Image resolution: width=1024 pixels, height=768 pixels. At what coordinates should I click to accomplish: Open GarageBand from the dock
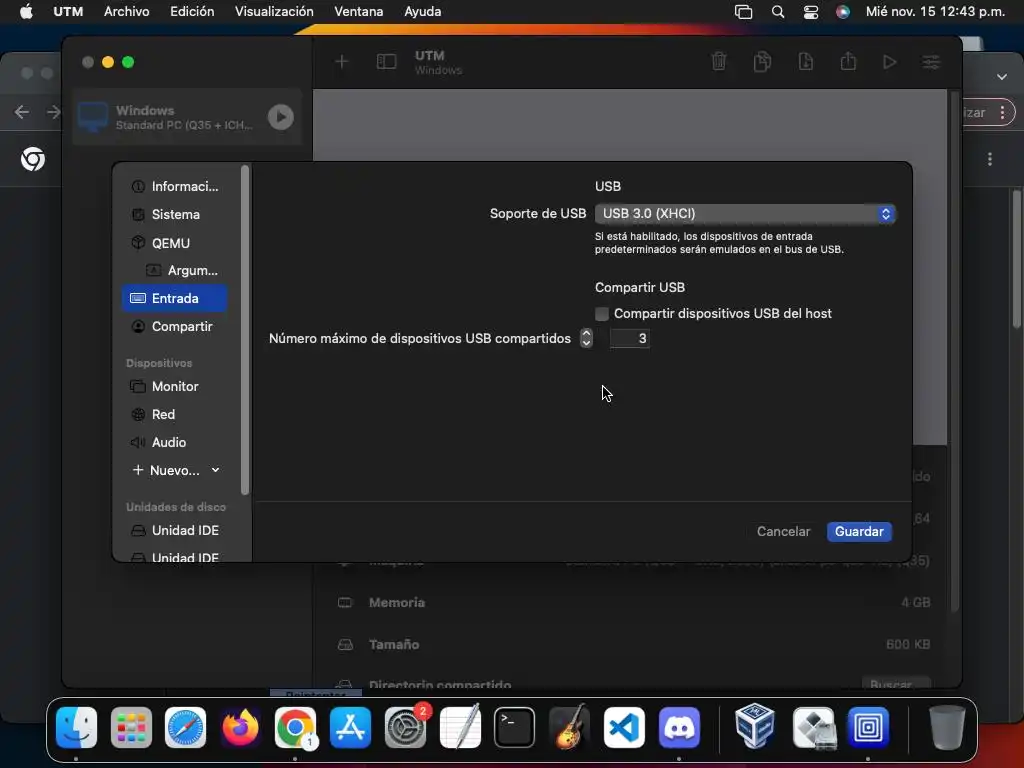click(569, 728)
